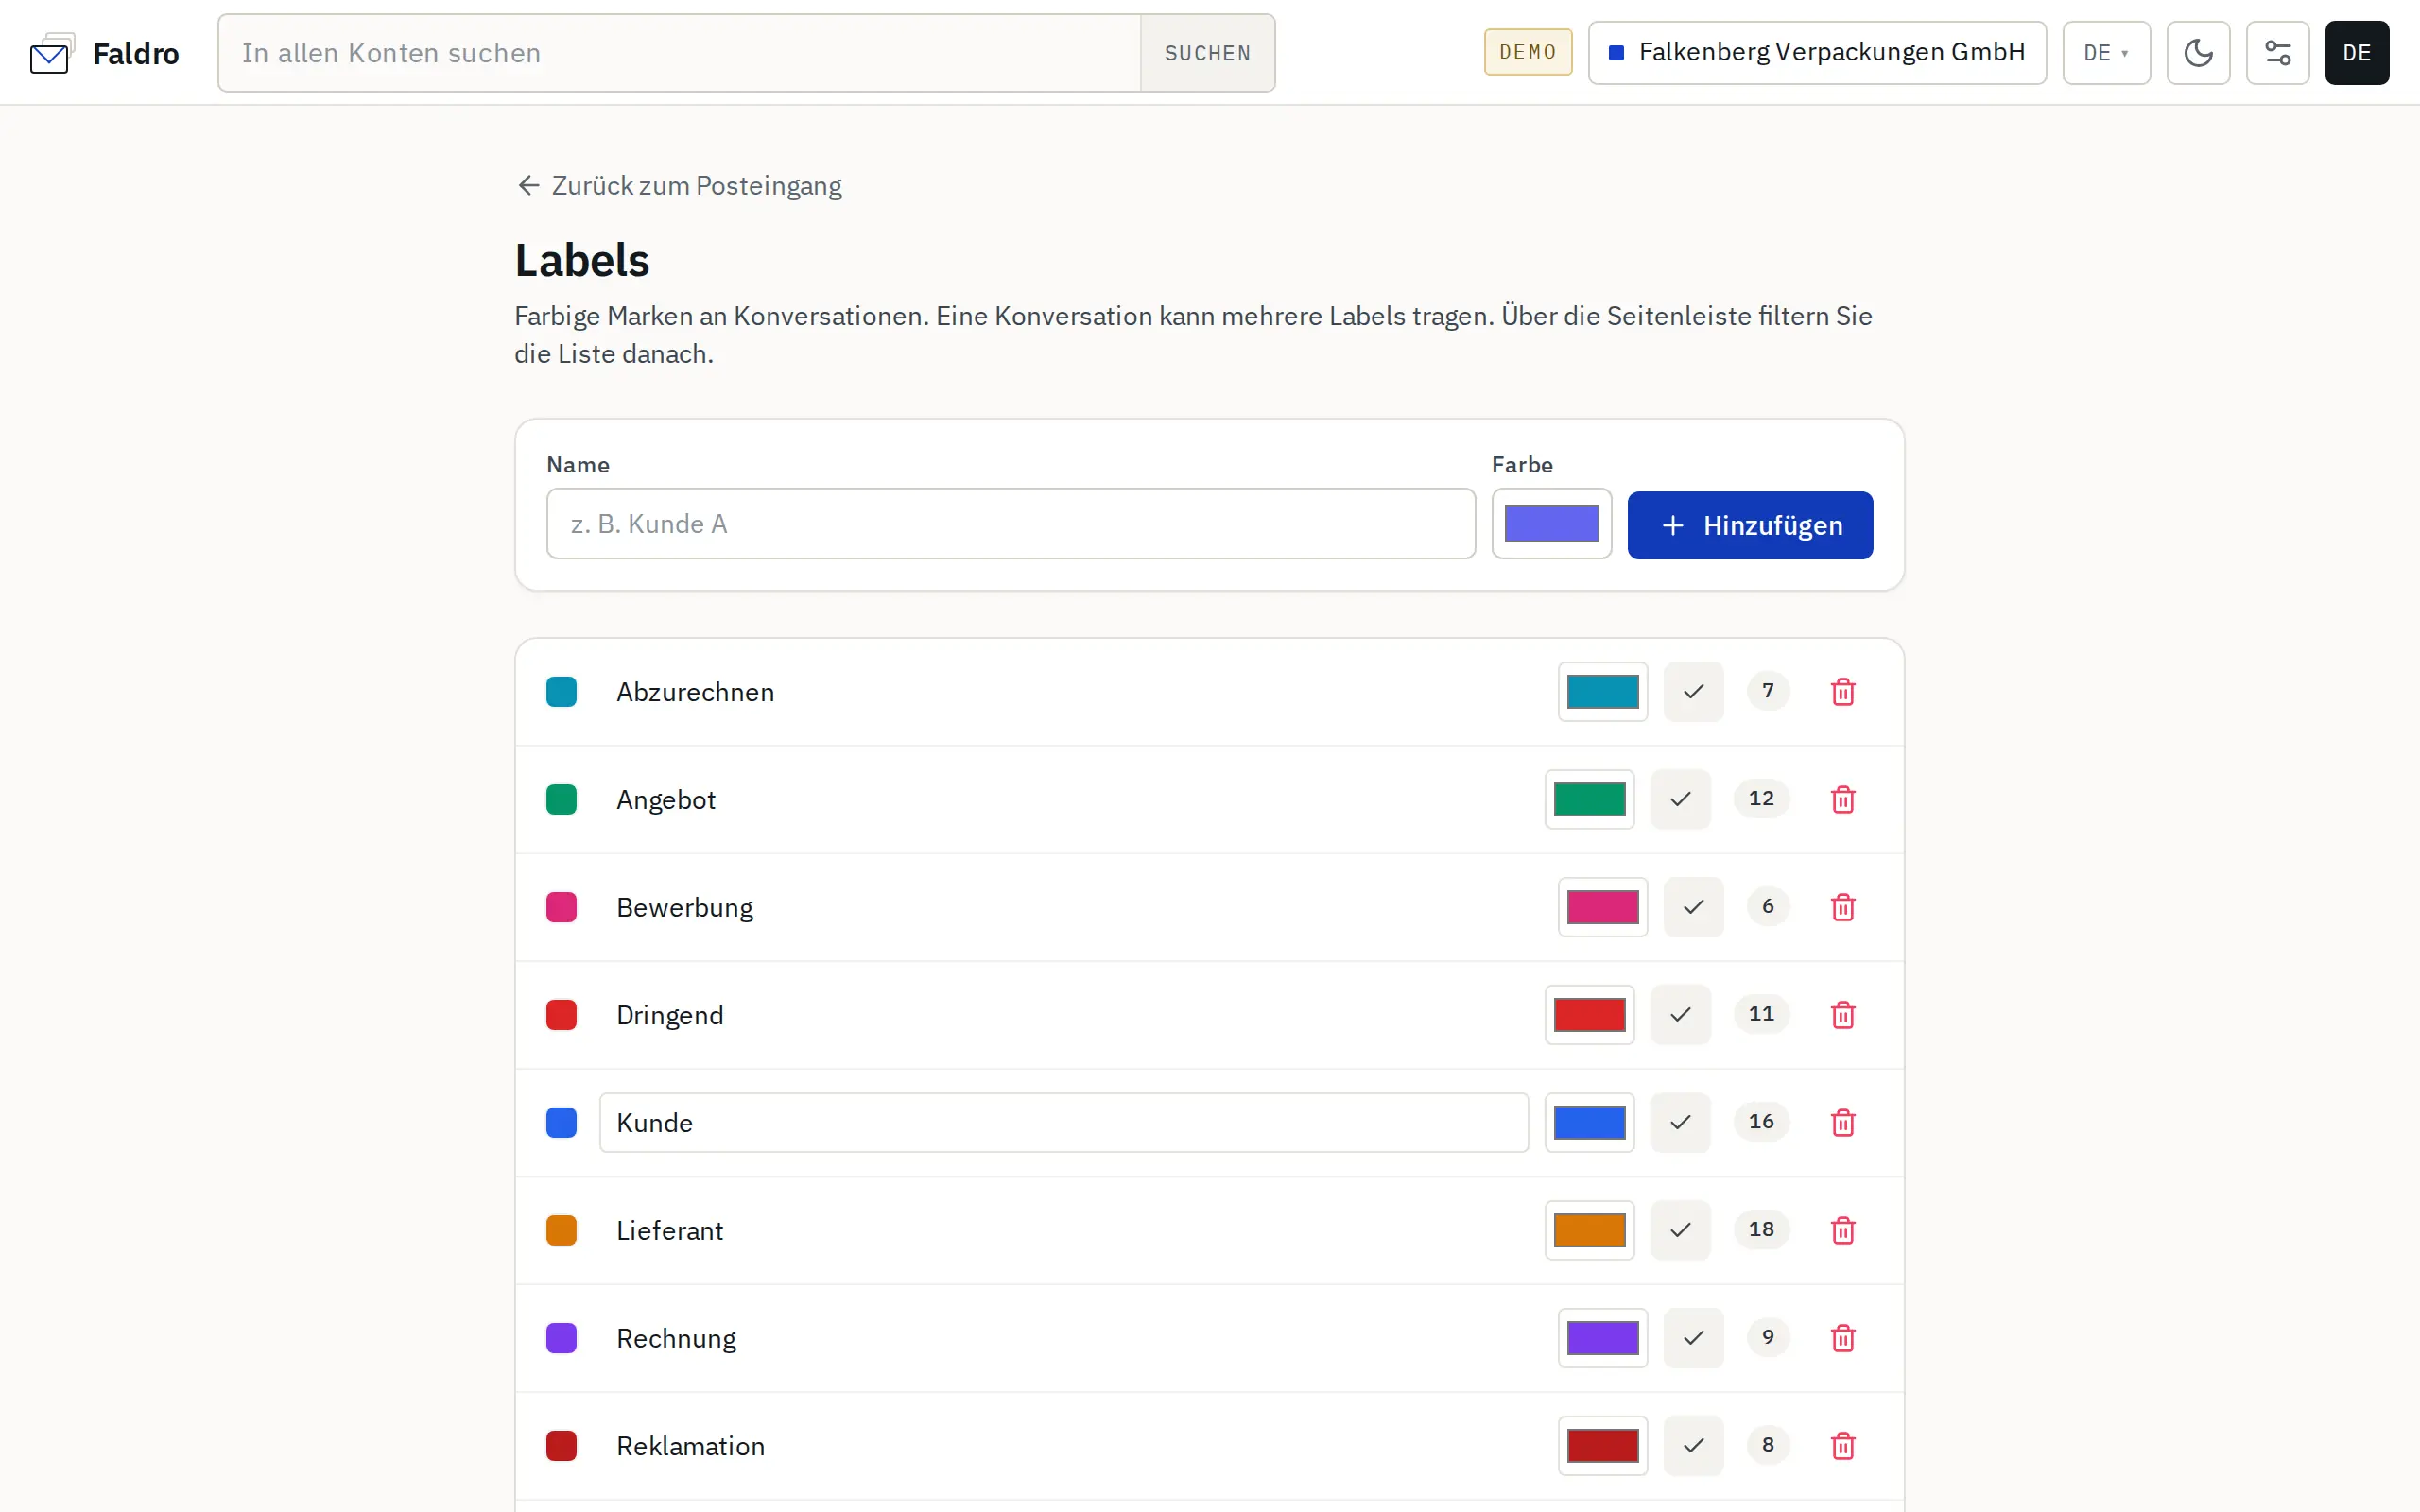Save the Rechnung label with checkmark
2420x1512 pixels.
[1693, 1338]
